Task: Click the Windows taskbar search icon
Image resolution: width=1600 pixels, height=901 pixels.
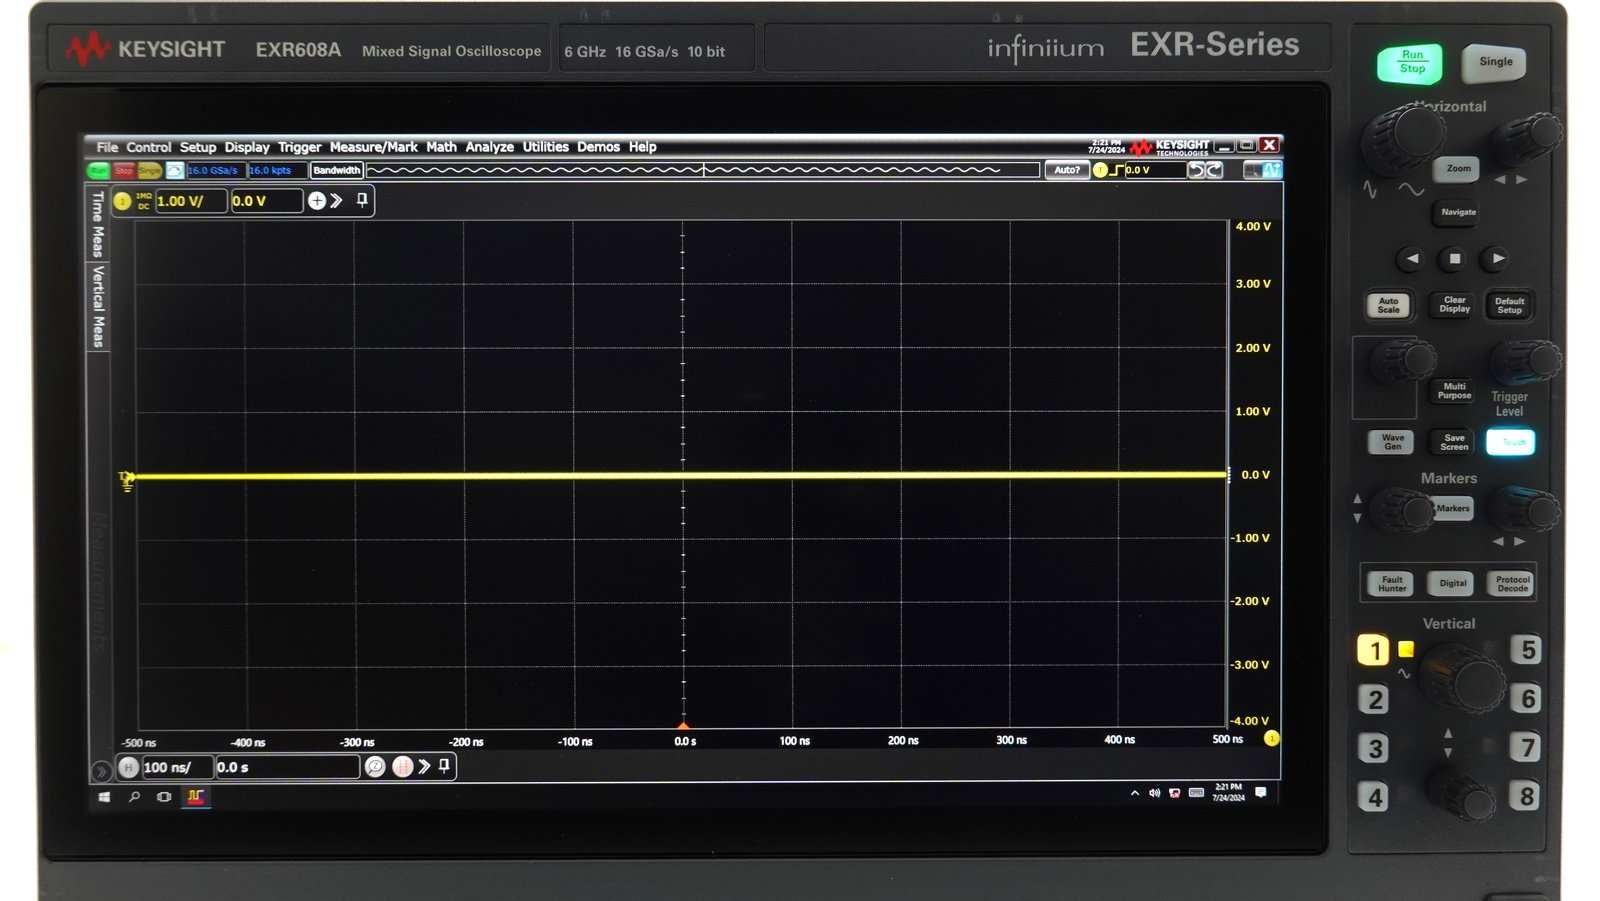Action: point(134,797)
